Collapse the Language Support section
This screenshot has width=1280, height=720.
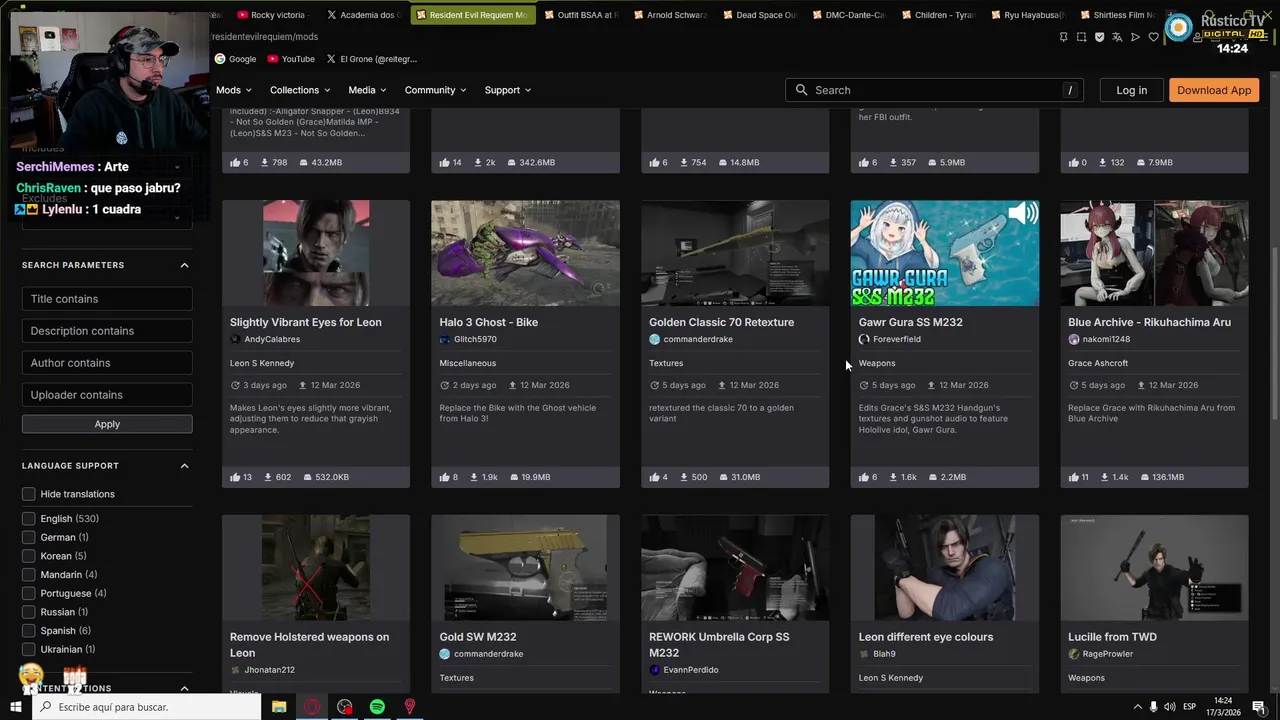184,466
